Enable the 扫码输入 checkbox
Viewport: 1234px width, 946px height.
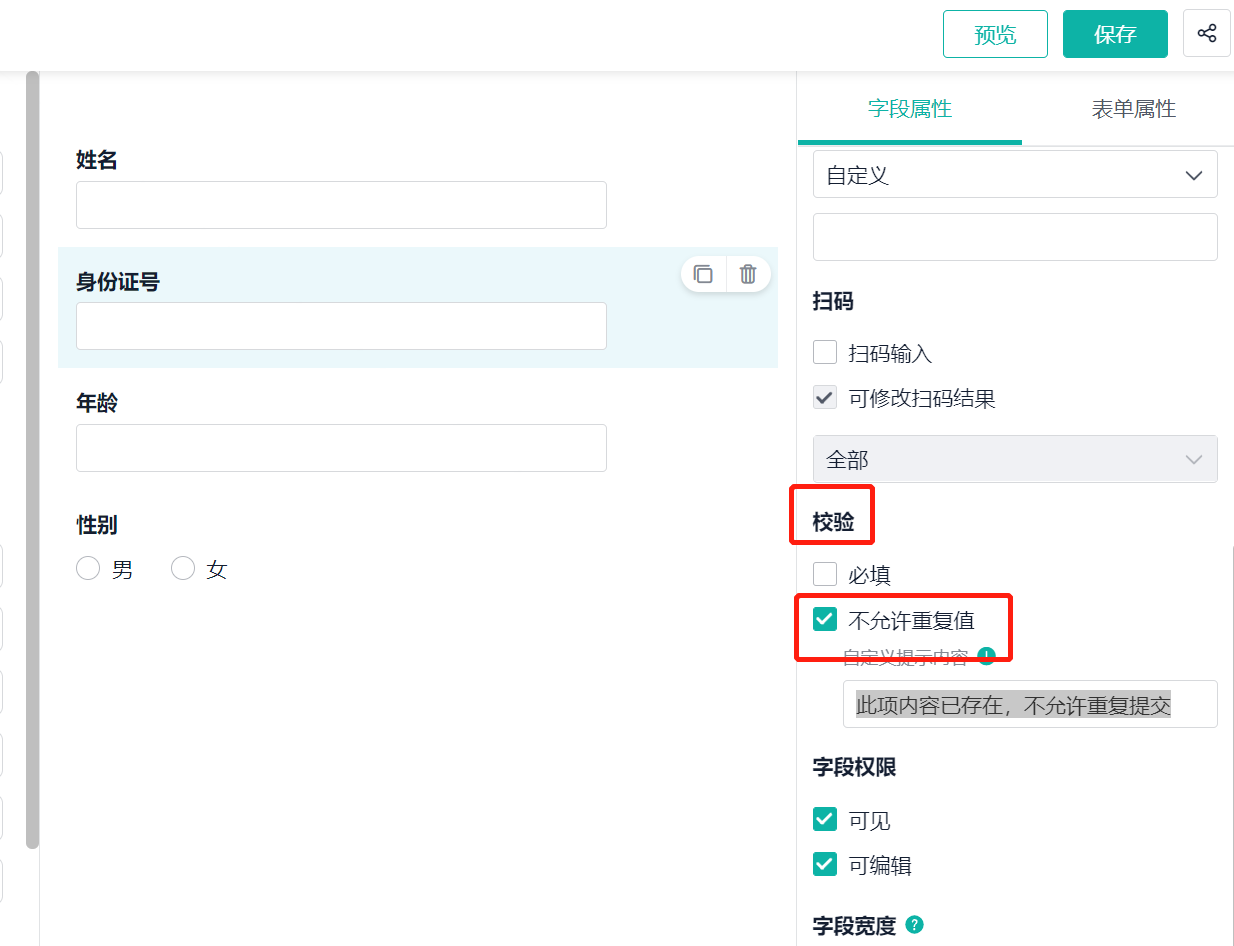click(x=825, y=352)
